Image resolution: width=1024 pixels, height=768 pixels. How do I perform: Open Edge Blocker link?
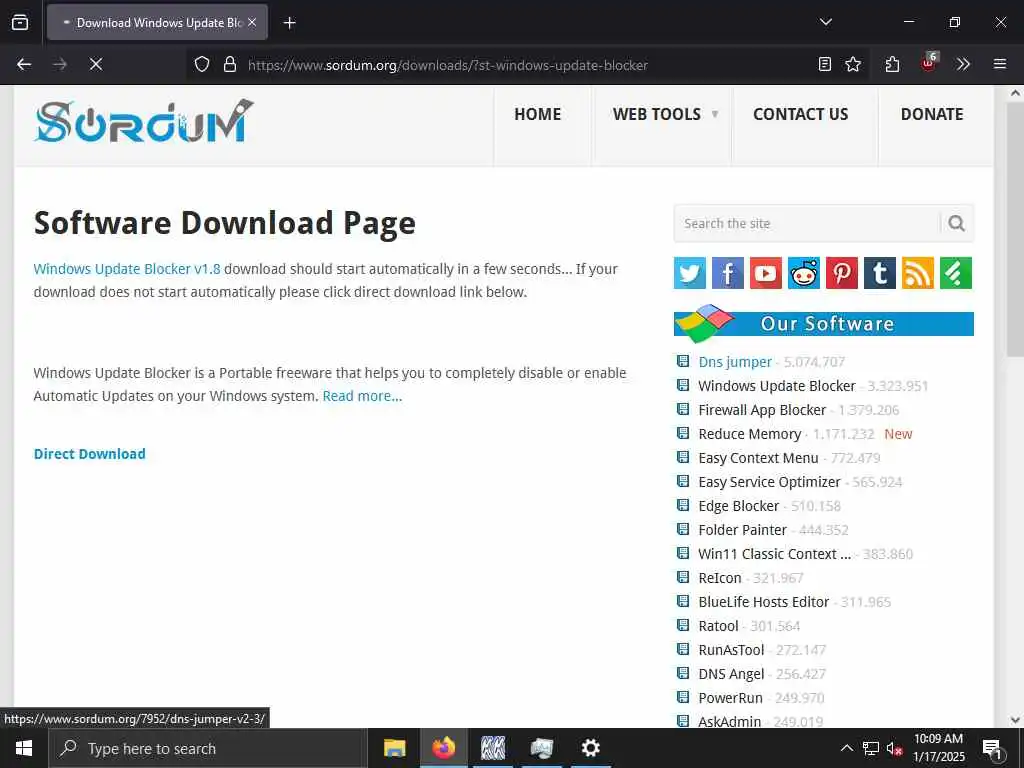click(x=739, y=506)
